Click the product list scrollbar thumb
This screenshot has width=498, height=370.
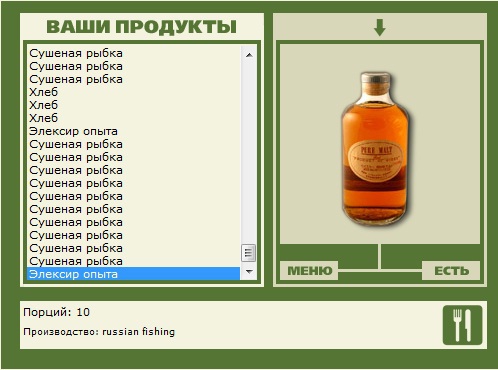click(249, 253)
